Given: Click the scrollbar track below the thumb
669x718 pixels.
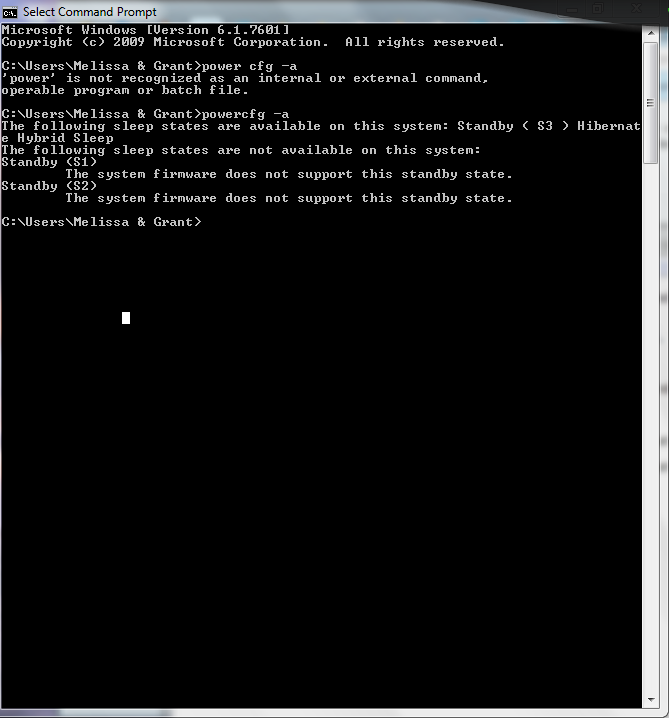Looking at the screenshot, I should 651,428.
